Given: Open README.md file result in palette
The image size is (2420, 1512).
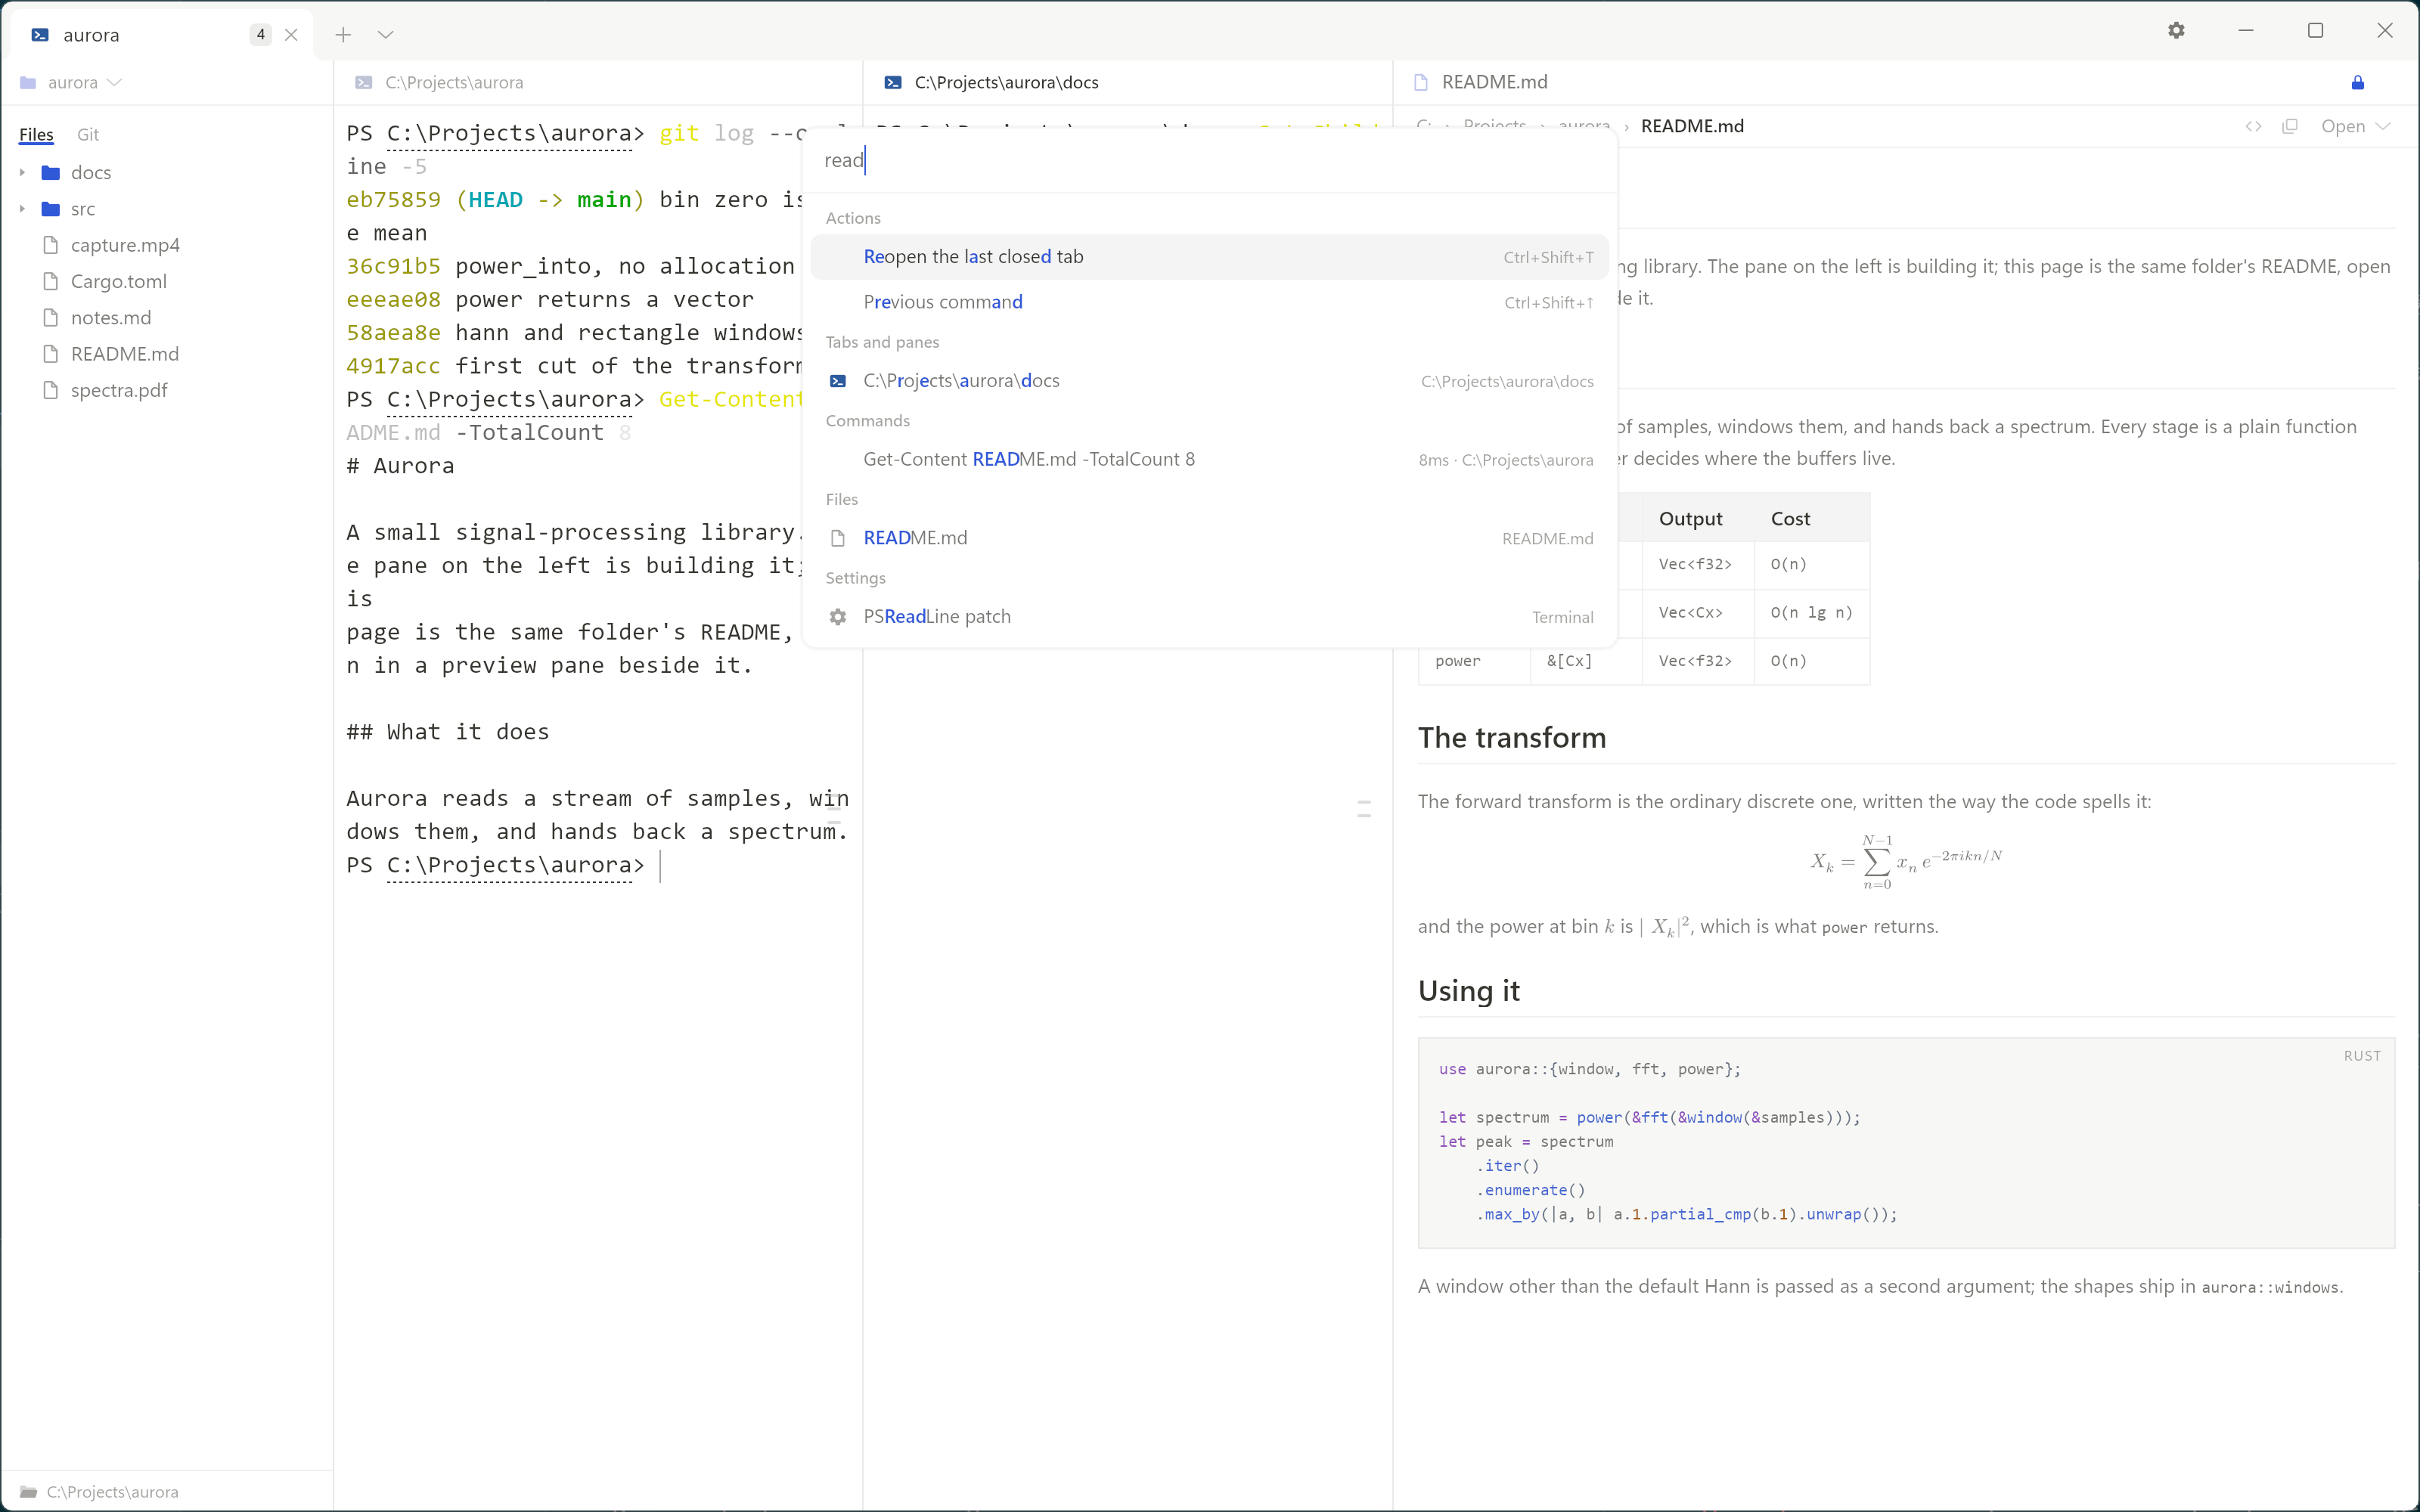Looking at the screenshot, I should point(1209,538).
